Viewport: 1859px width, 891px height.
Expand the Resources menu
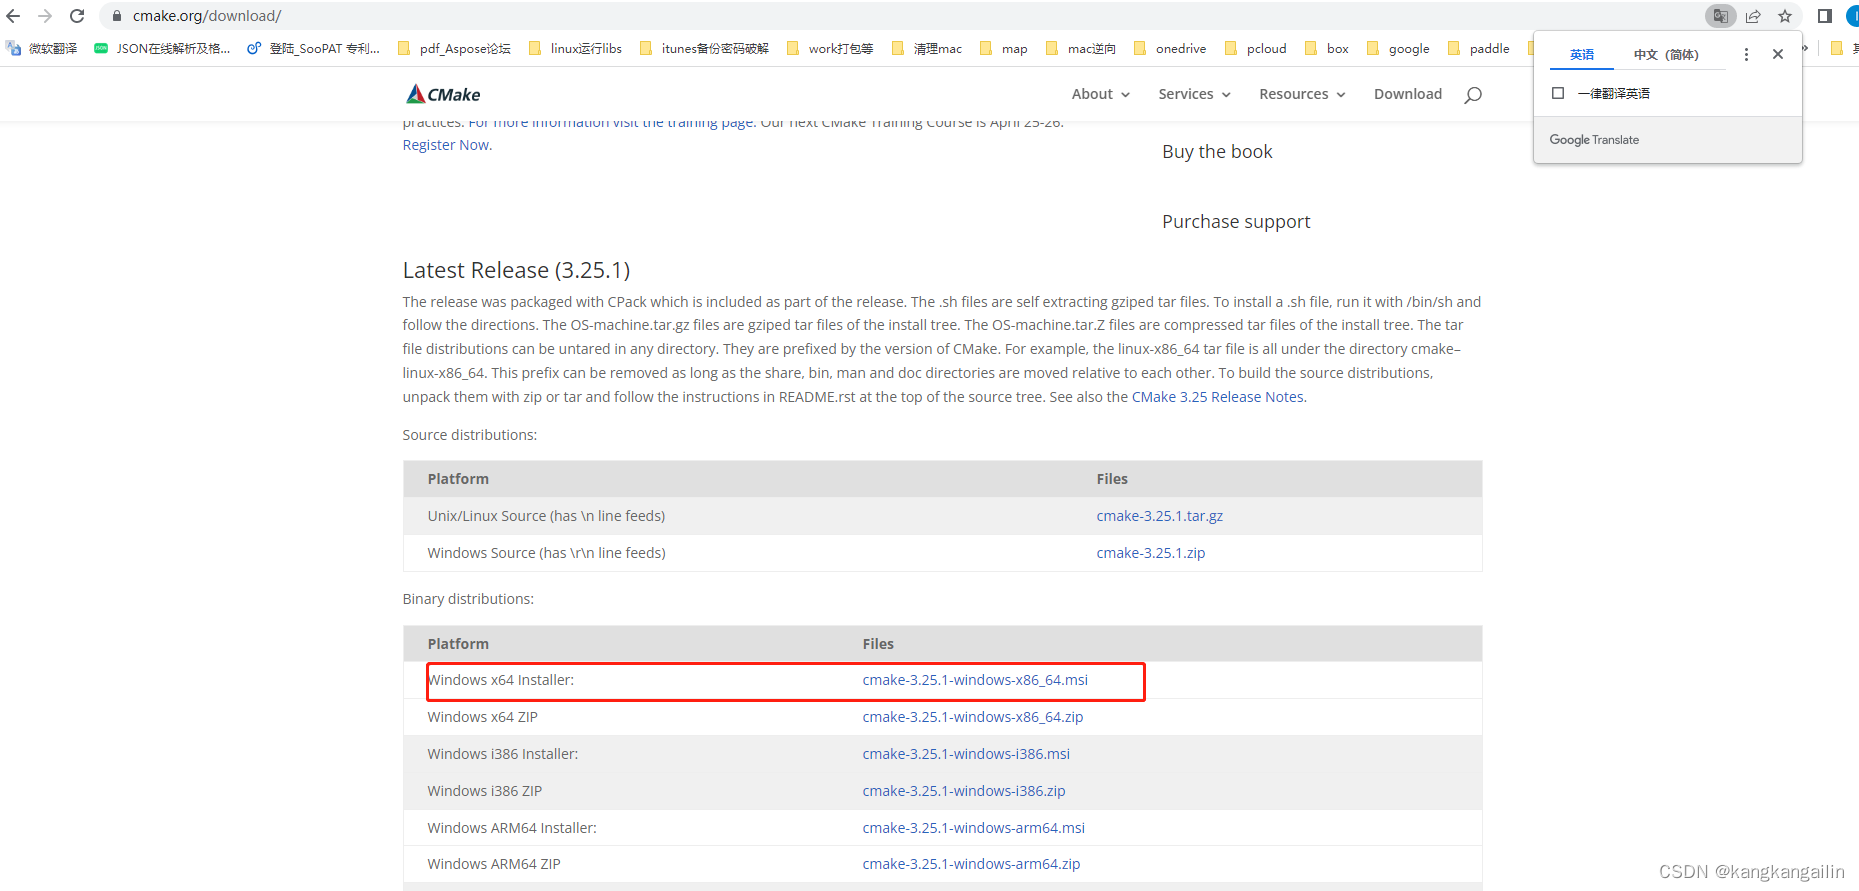click(x=1303, y=94)
